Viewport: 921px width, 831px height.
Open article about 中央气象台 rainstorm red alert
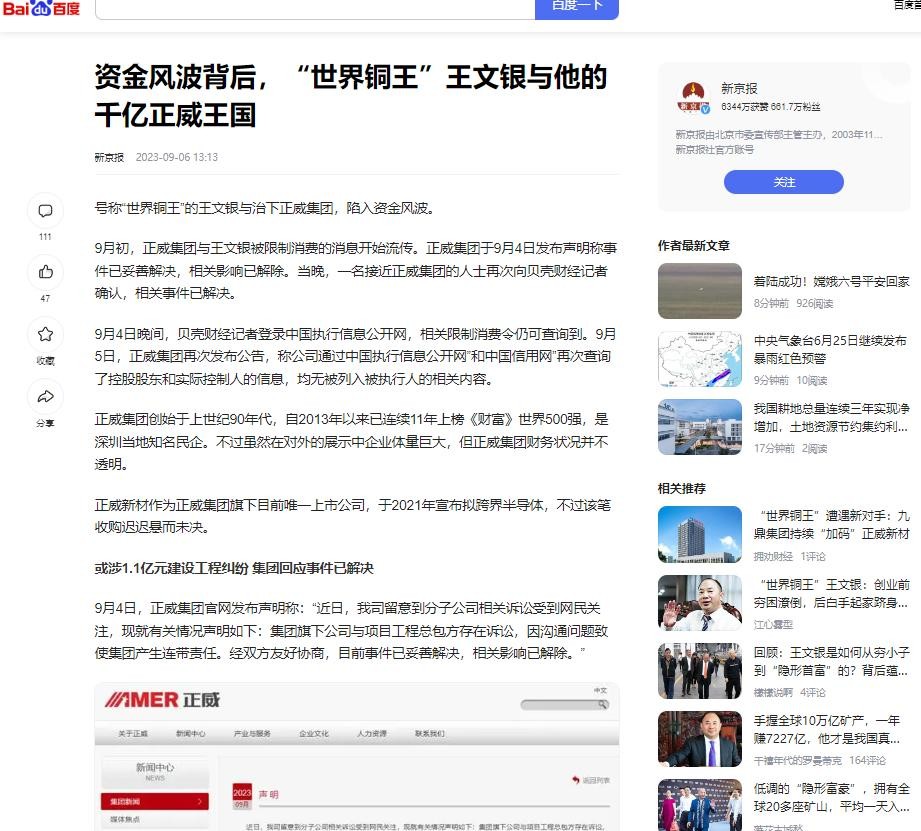(x=831, y=349)
